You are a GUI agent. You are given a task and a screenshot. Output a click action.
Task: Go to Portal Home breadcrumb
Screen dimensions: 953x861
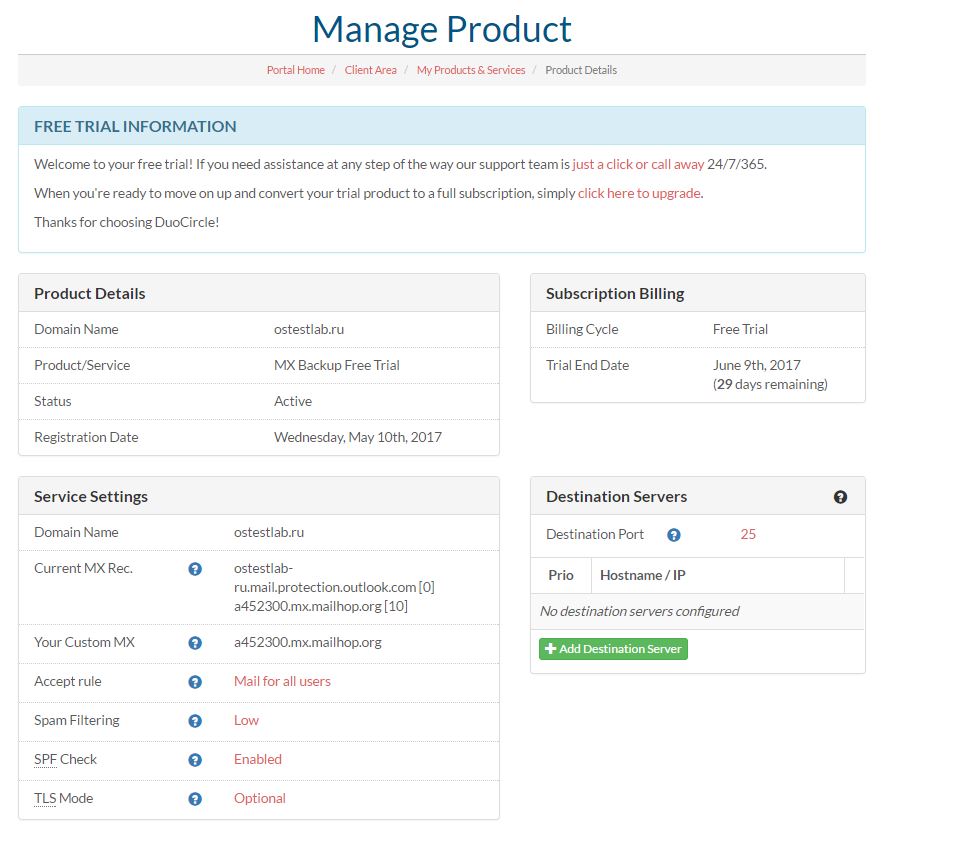pos(295,70)
